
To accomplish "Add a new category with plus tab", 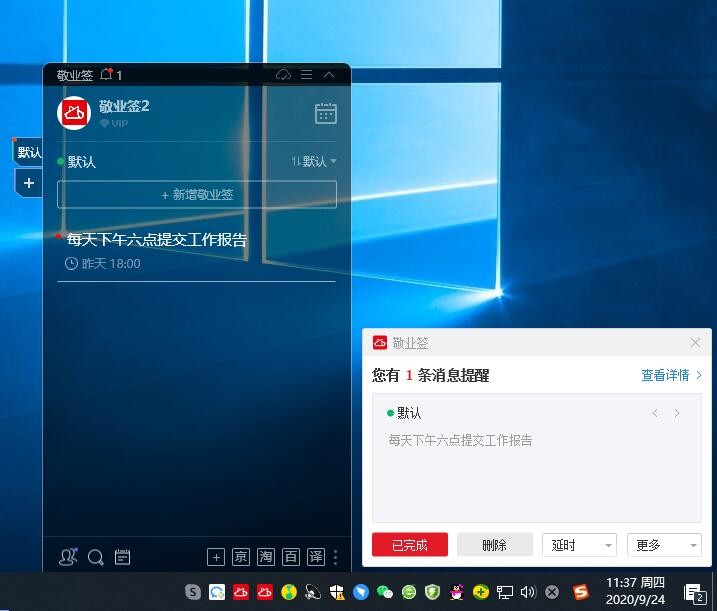I will click(x=29, y=183).
